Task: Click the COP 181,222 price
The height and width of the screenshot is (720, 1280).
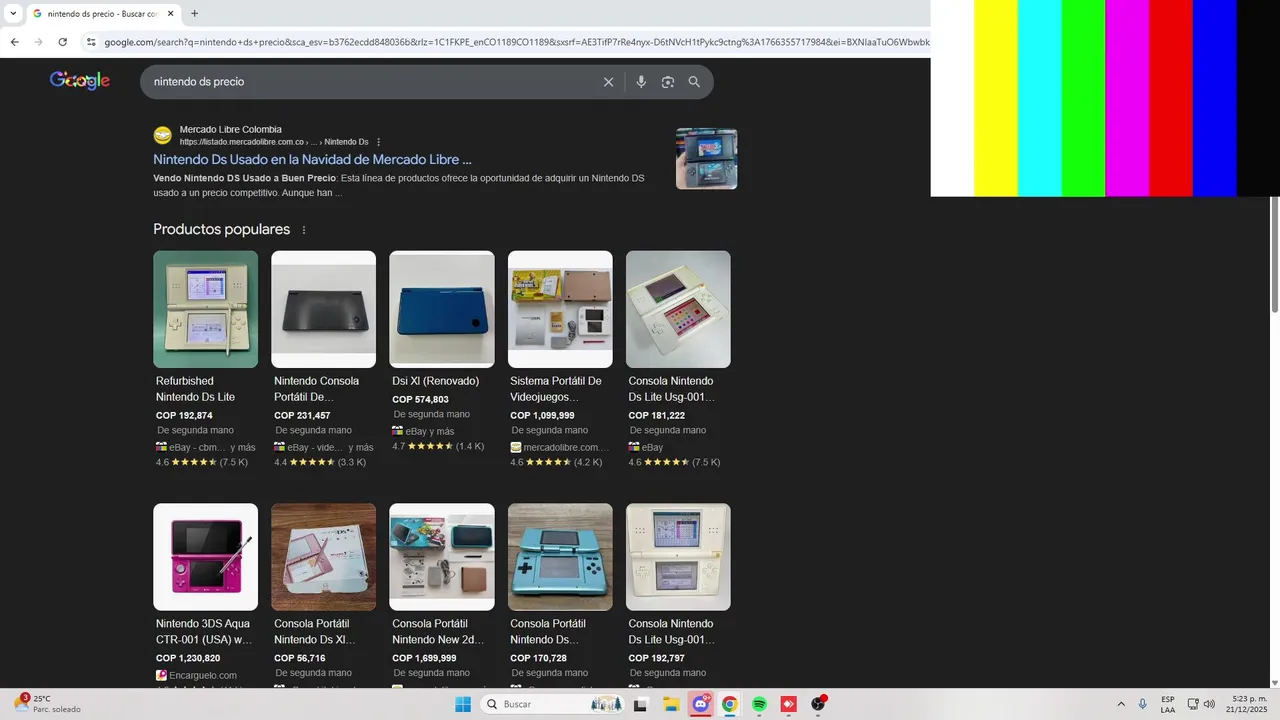Action: 656,415
